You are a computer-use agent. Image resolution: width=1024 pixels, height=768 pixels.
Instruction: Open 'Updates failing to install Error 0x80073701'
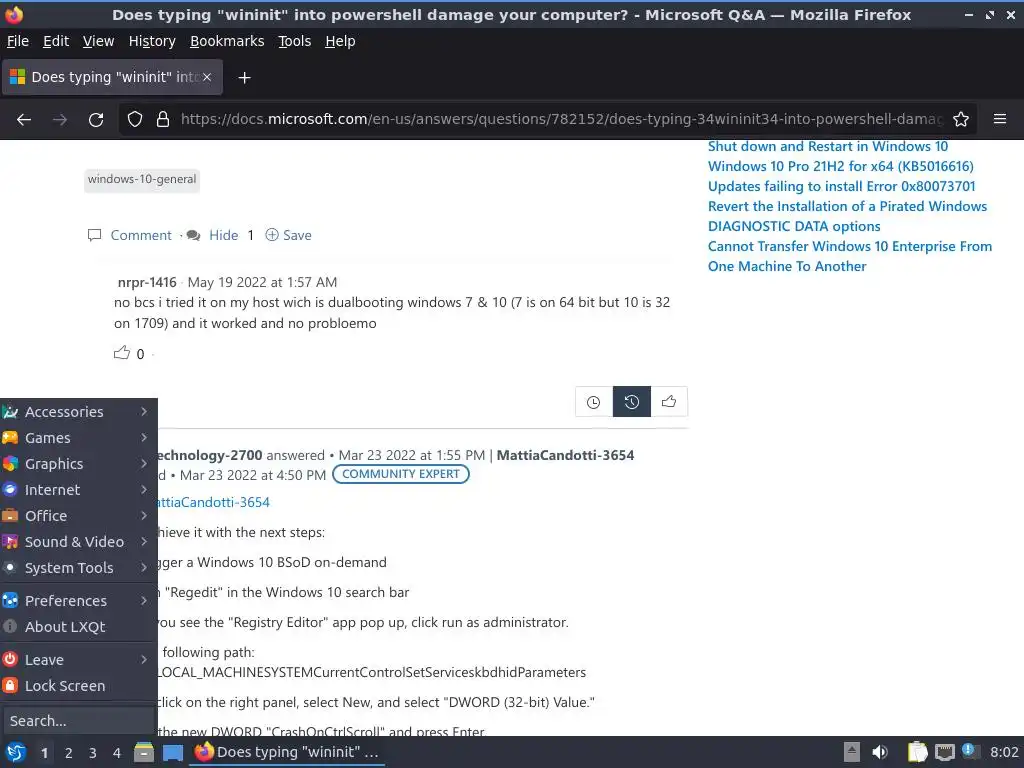click(841, 186)
